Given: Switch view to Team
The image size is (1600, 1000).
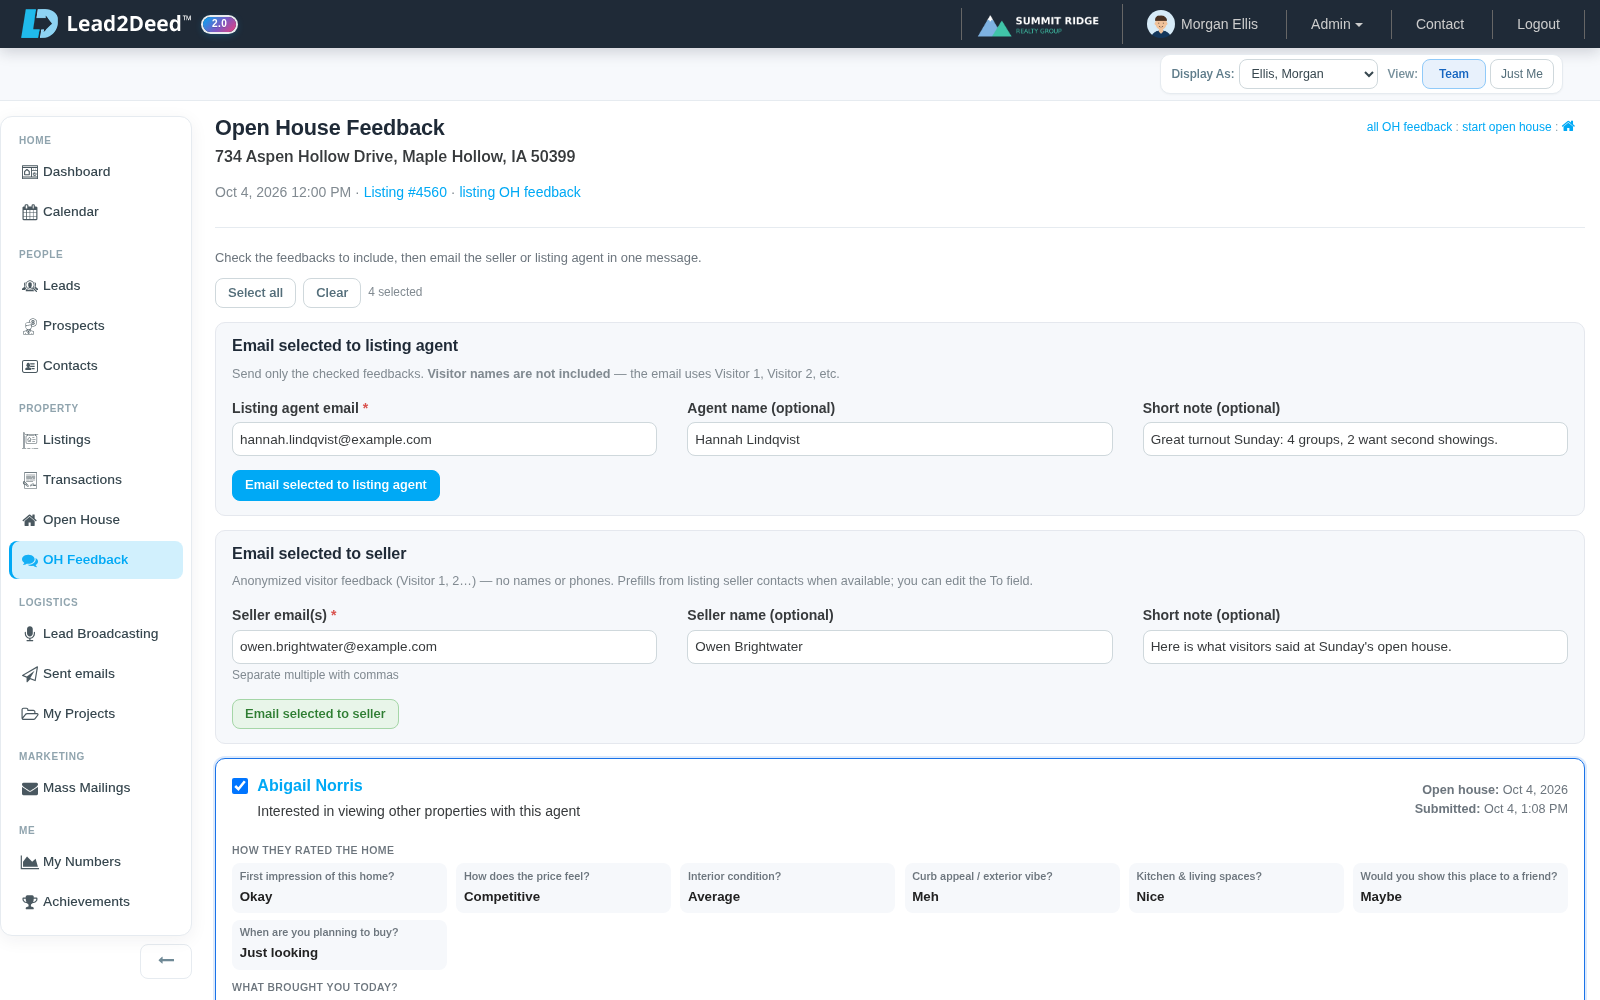Looking at the screenshot, I should (x=1454, y=74).
